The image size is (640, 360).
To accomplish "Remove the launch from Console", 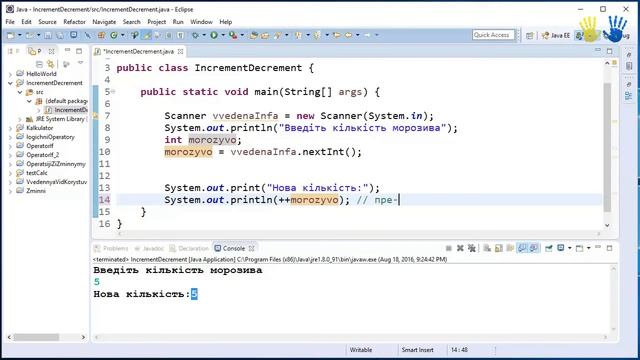I will pos(460,248).
